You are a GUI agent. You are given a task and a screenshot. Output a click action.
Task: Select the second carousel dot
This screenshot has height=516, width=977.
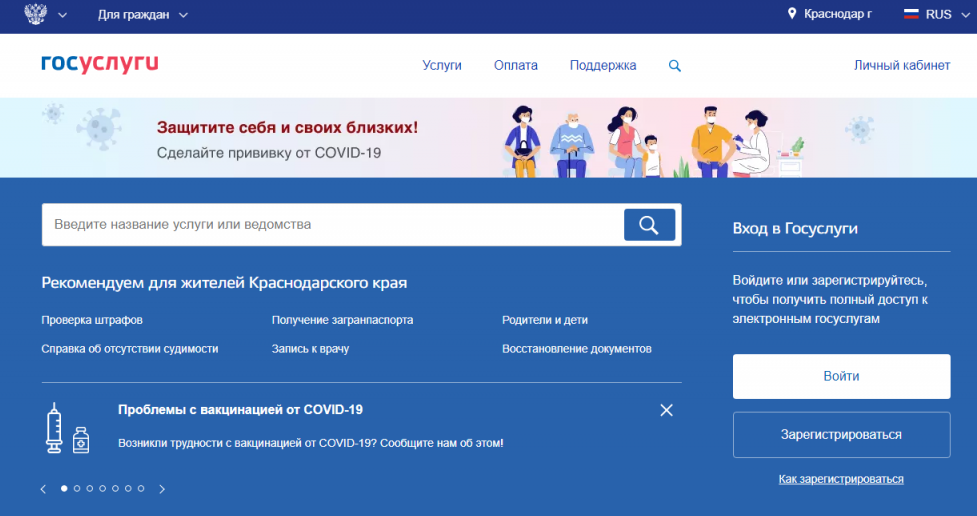(x=77, y=489)
